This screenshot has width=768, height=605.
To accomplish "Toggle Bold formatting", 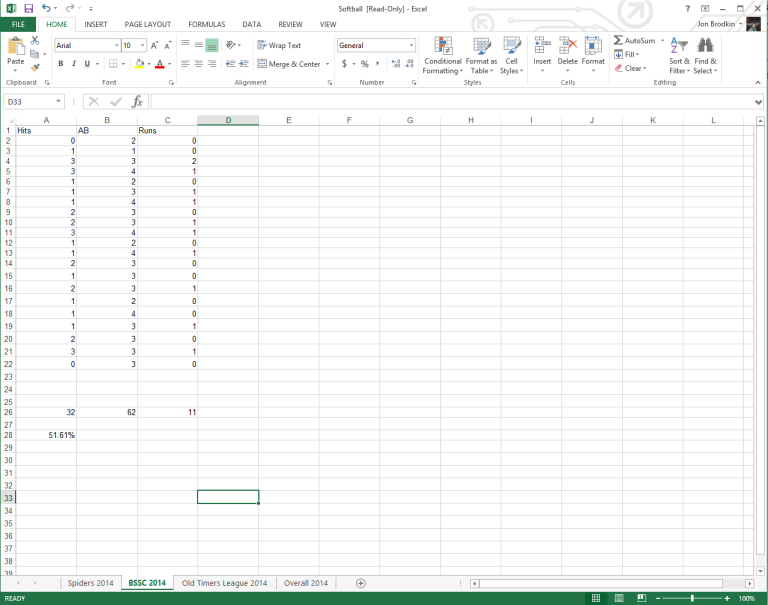I will [x=60, y=64].
